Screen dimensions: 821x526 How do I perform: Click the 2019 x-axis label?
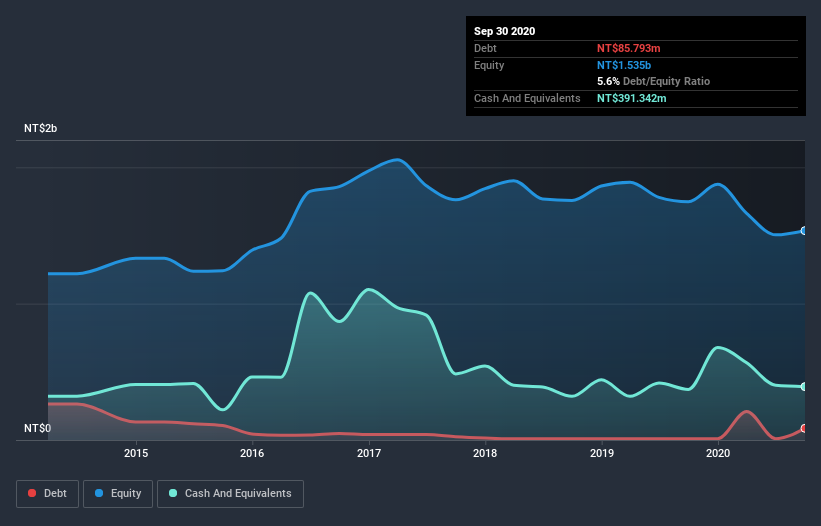(x=602, y=453)
